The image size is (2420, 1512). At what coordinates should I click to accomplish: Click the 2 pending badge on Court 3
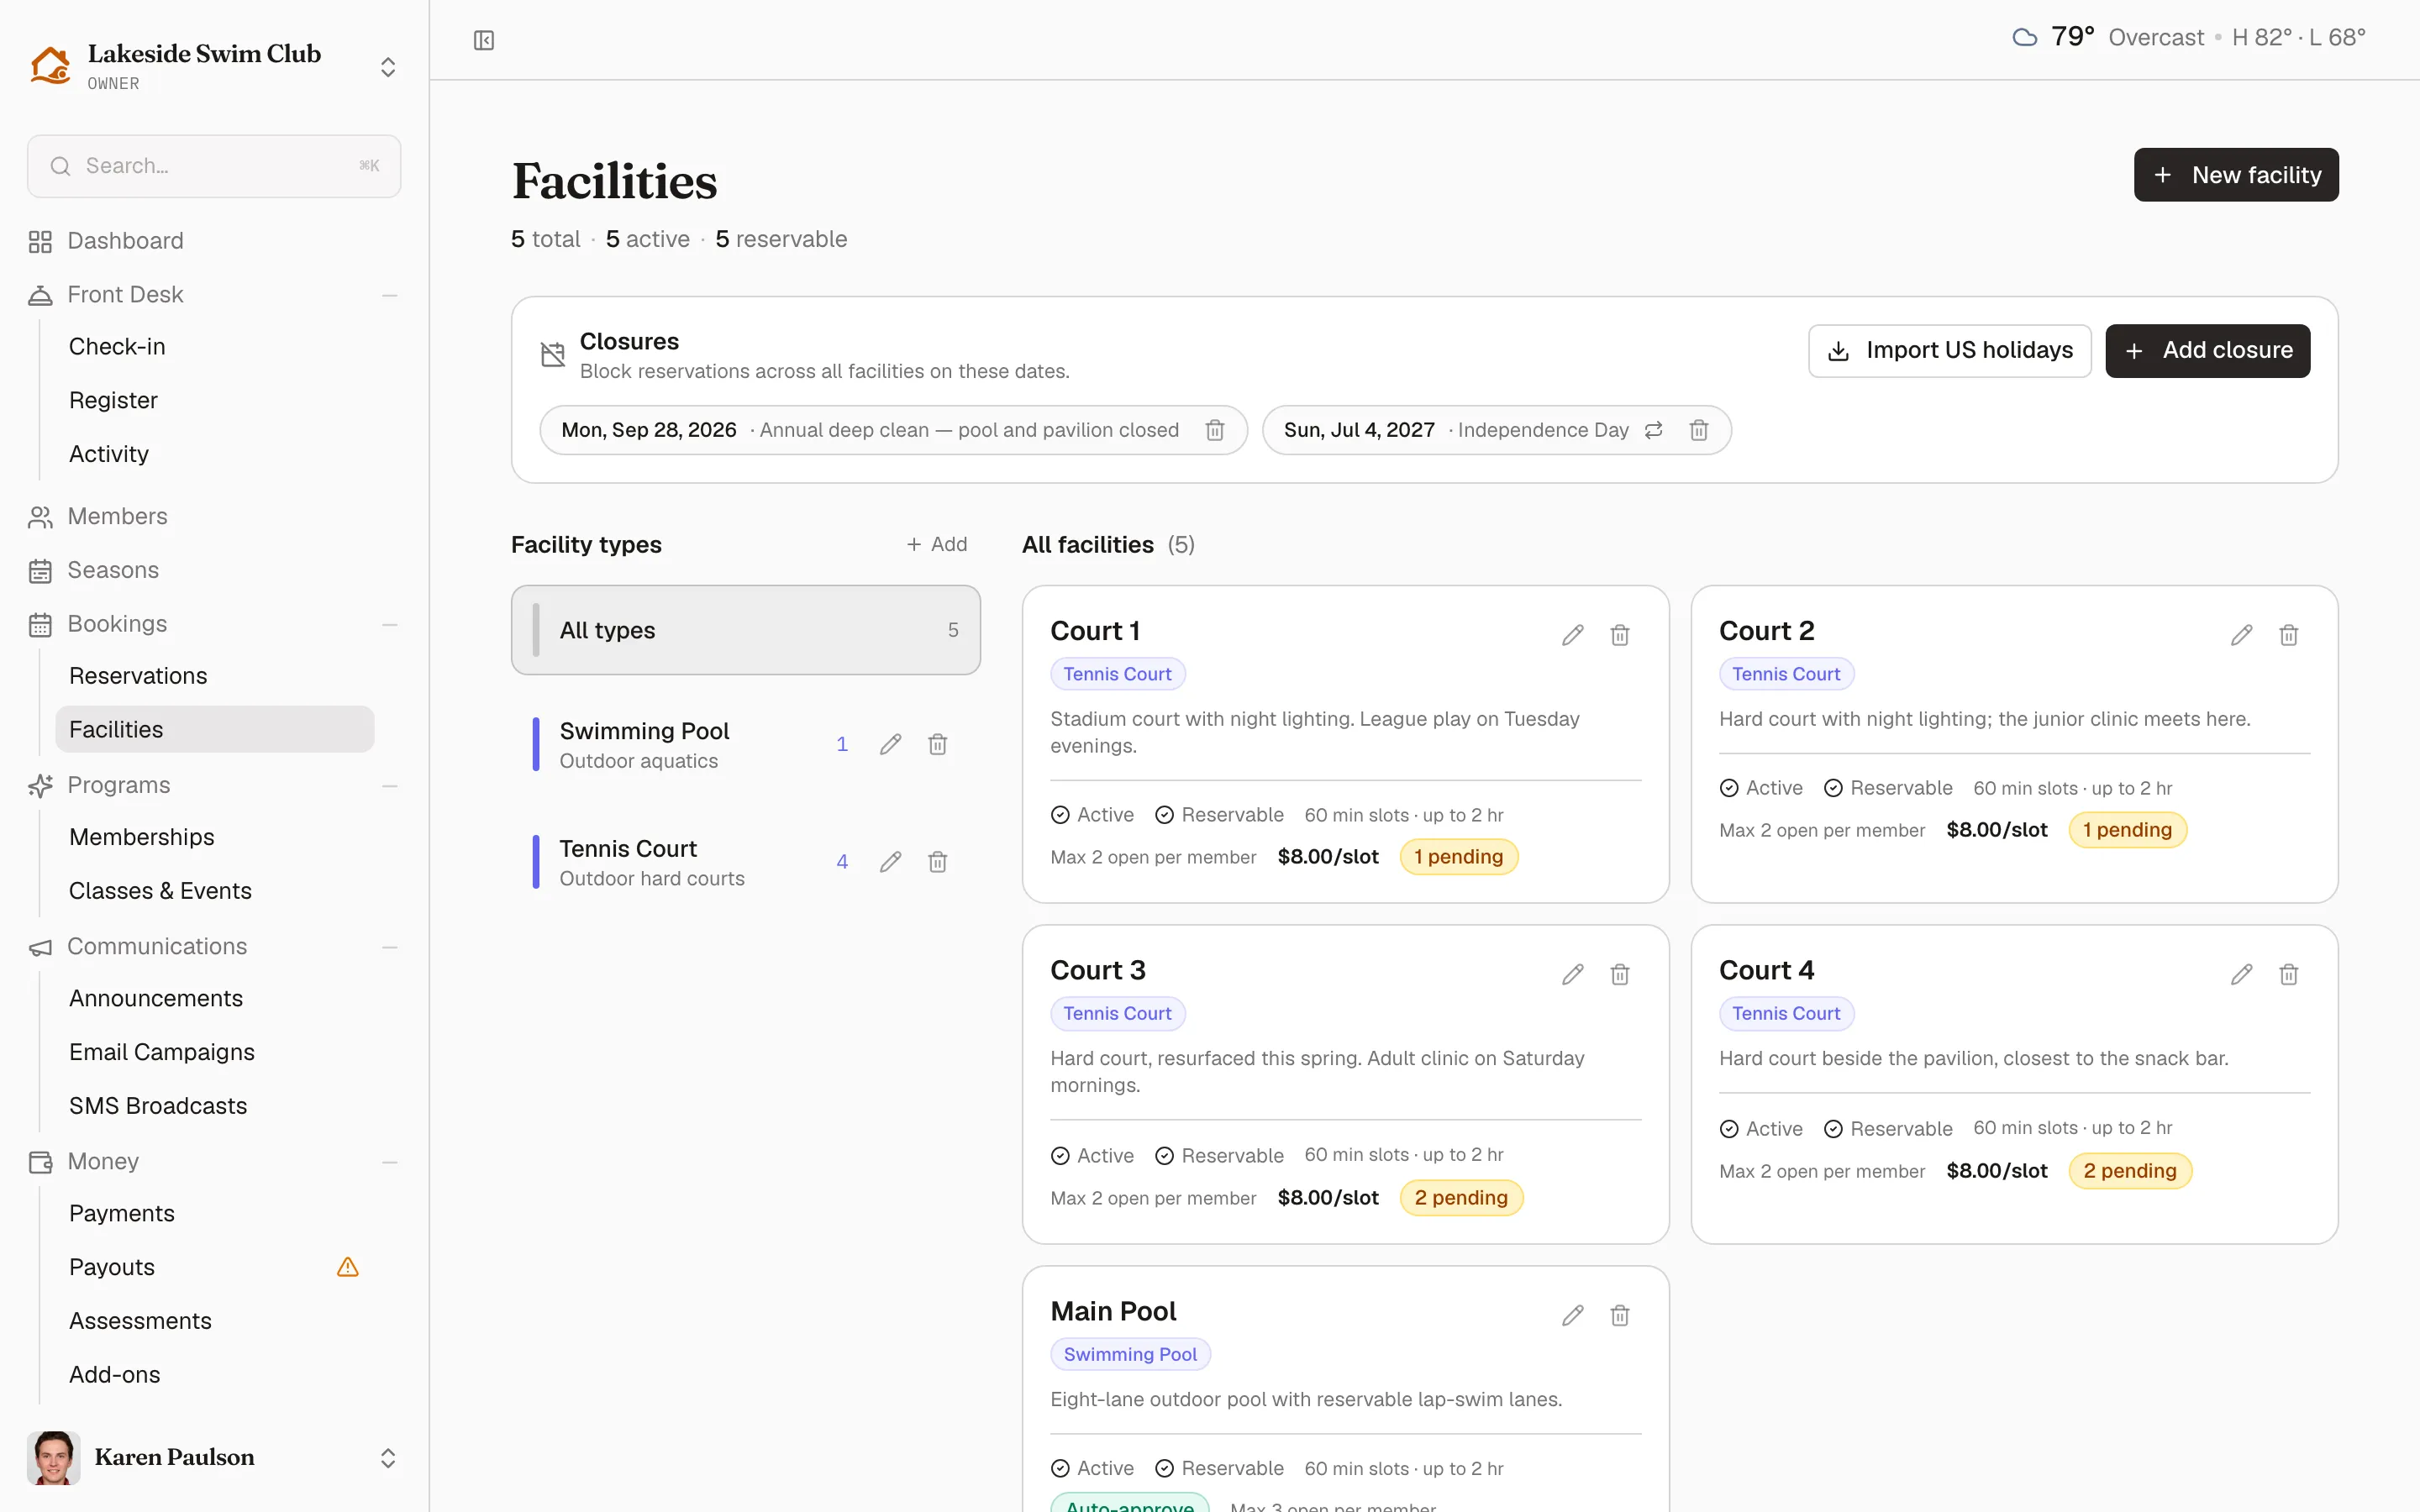click(x=1461, y=1198)
